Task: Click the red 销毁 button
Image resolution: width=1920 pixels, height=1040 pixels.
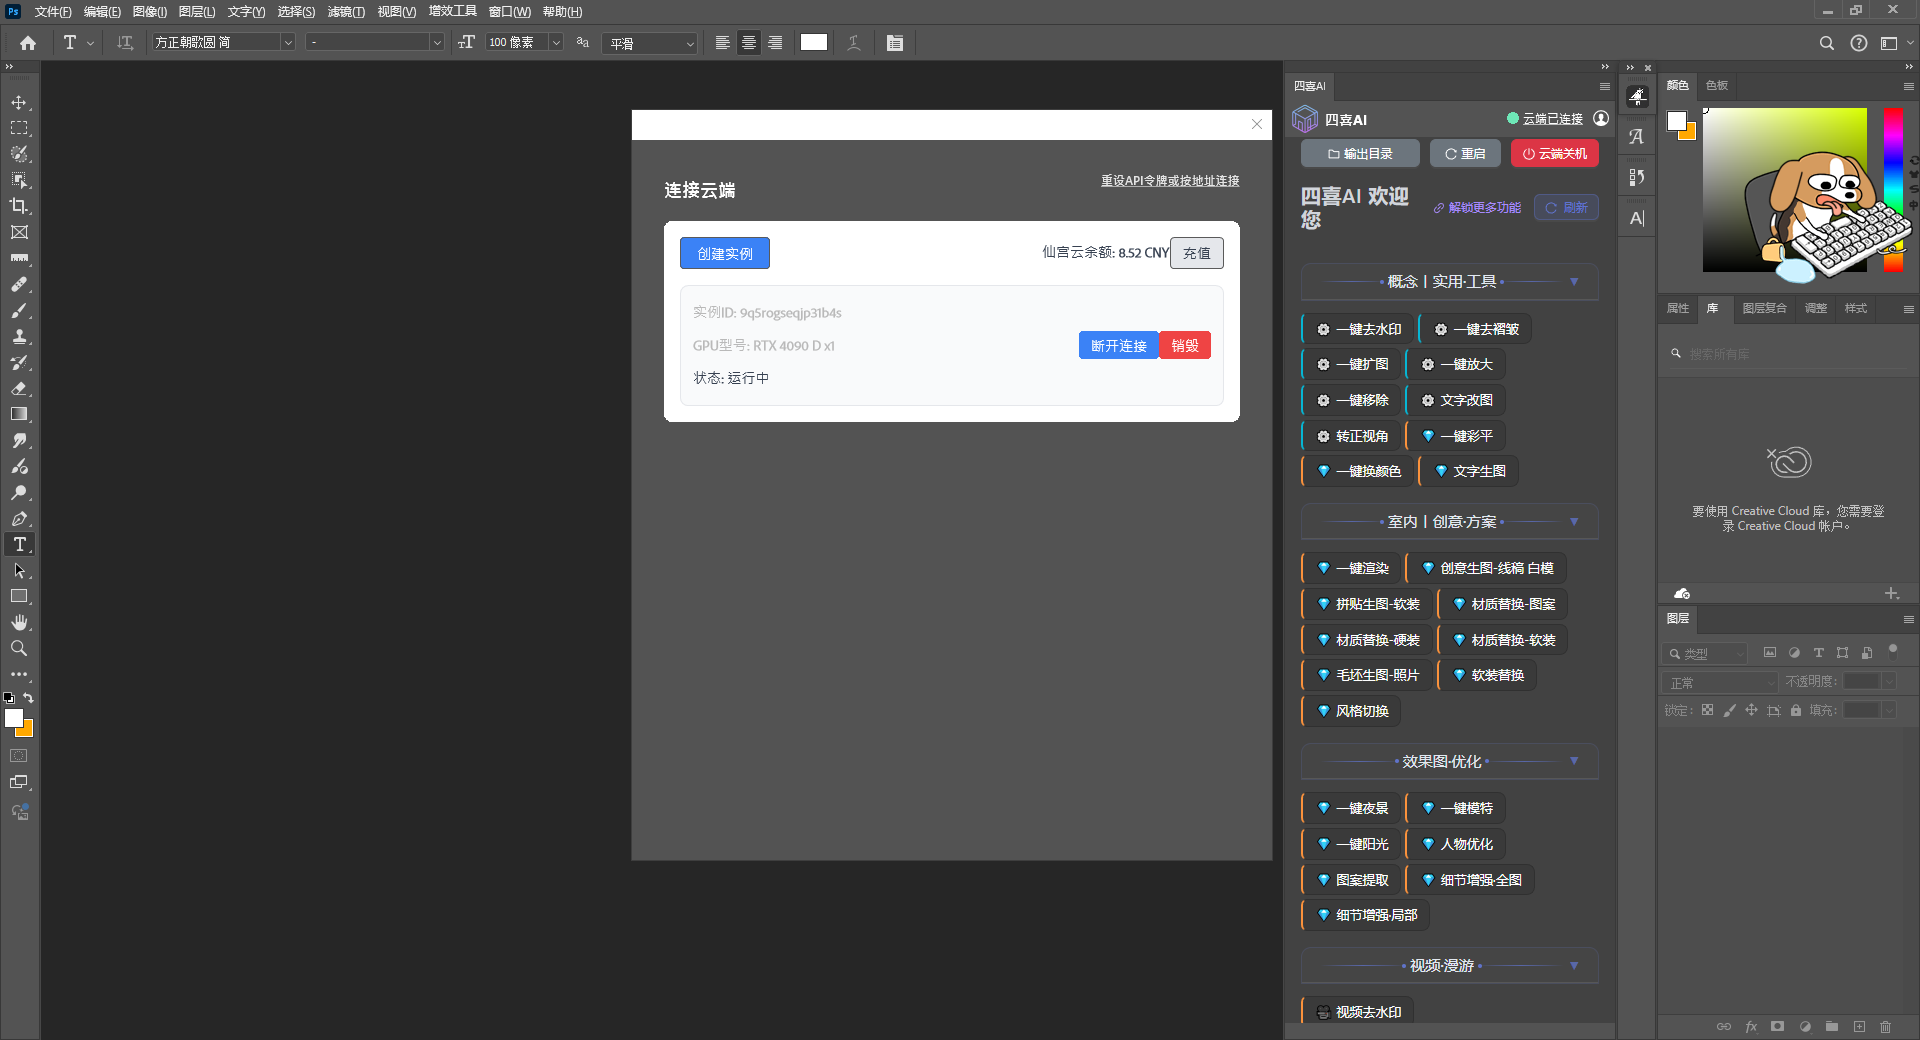Action: [x=1185, y=345]
